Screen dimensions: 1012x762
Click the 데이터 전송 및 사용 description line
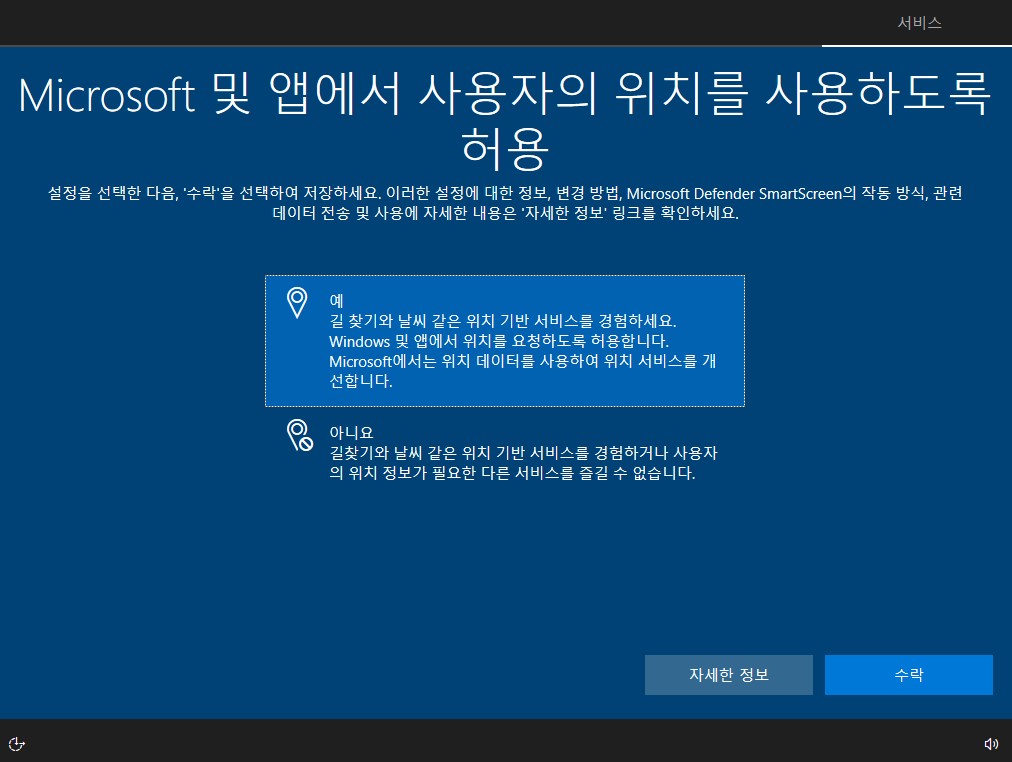tap(505, 213)
